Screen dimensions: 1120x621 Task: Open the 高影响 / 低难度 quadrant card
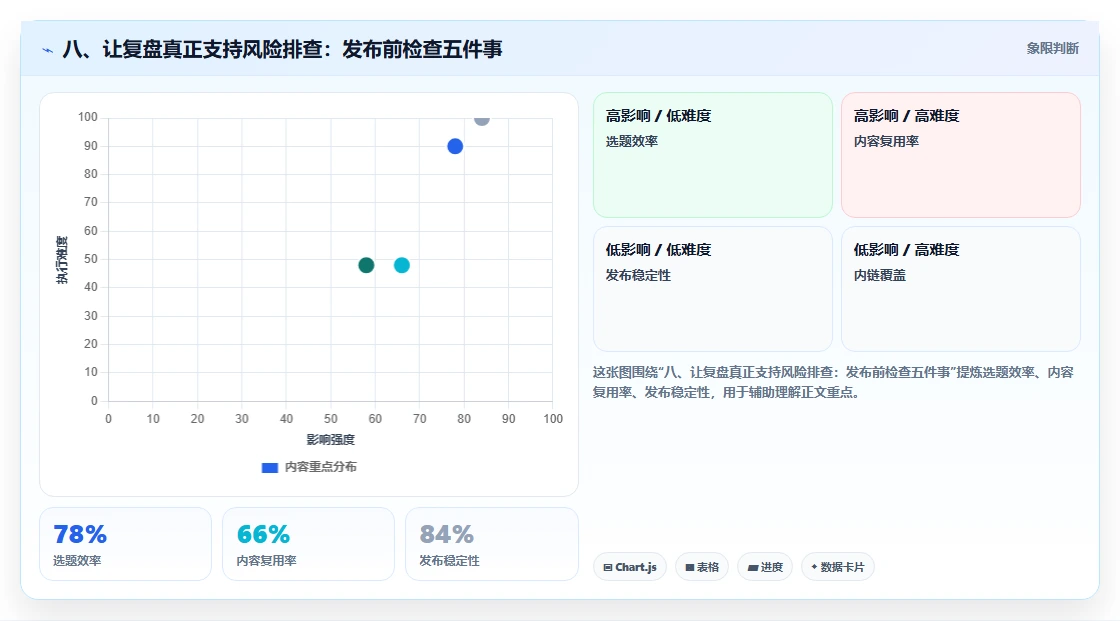tap(713, 154)
